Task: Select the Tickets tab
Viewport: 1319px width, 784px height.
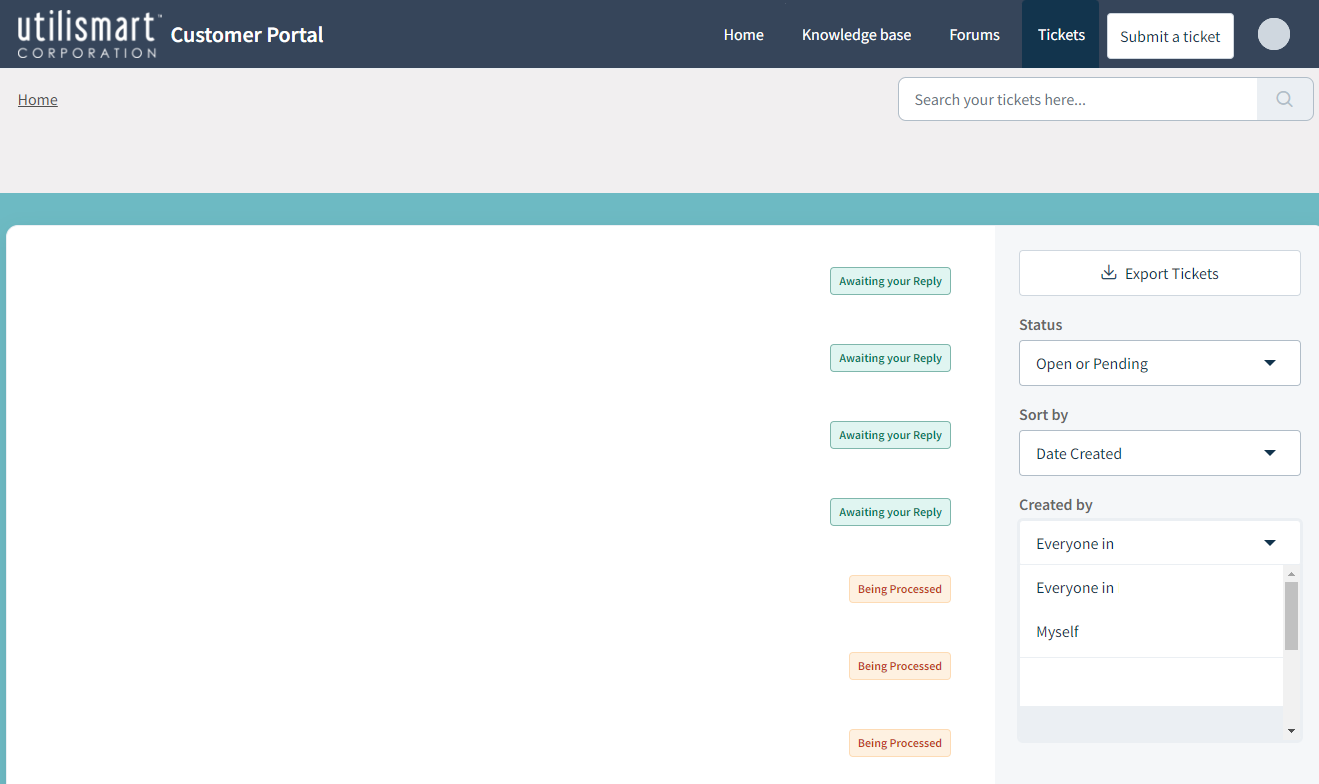Action: [1061, 34]
